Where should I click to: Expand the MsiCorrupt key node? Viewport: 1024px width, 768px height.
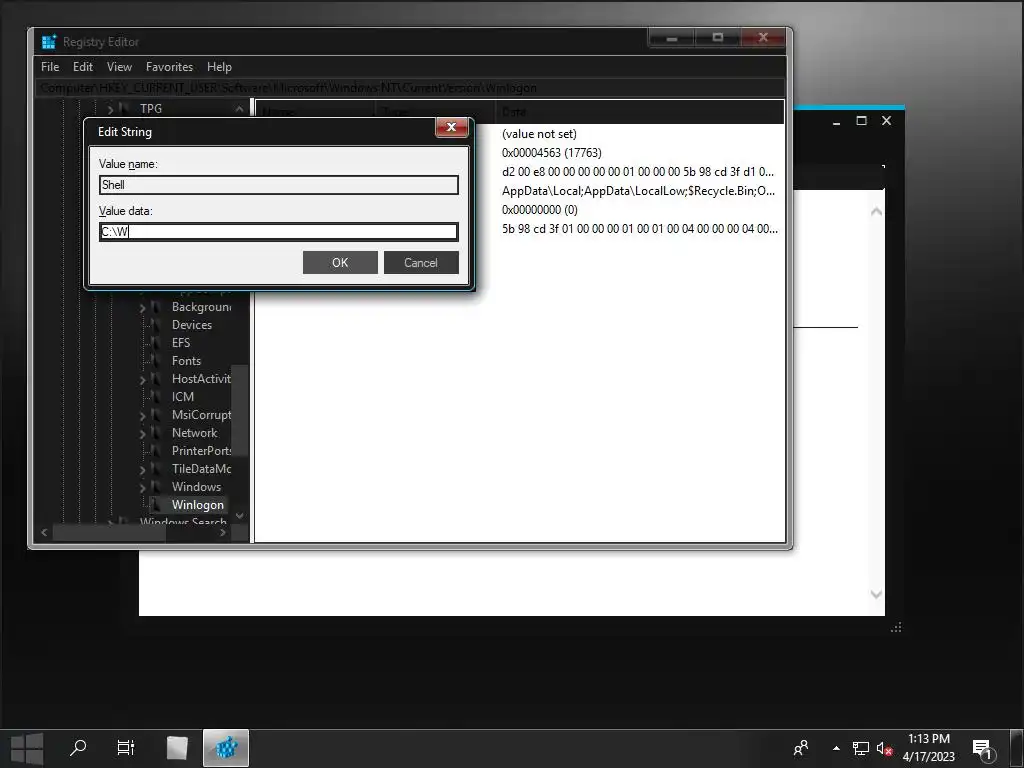[142, 415]
